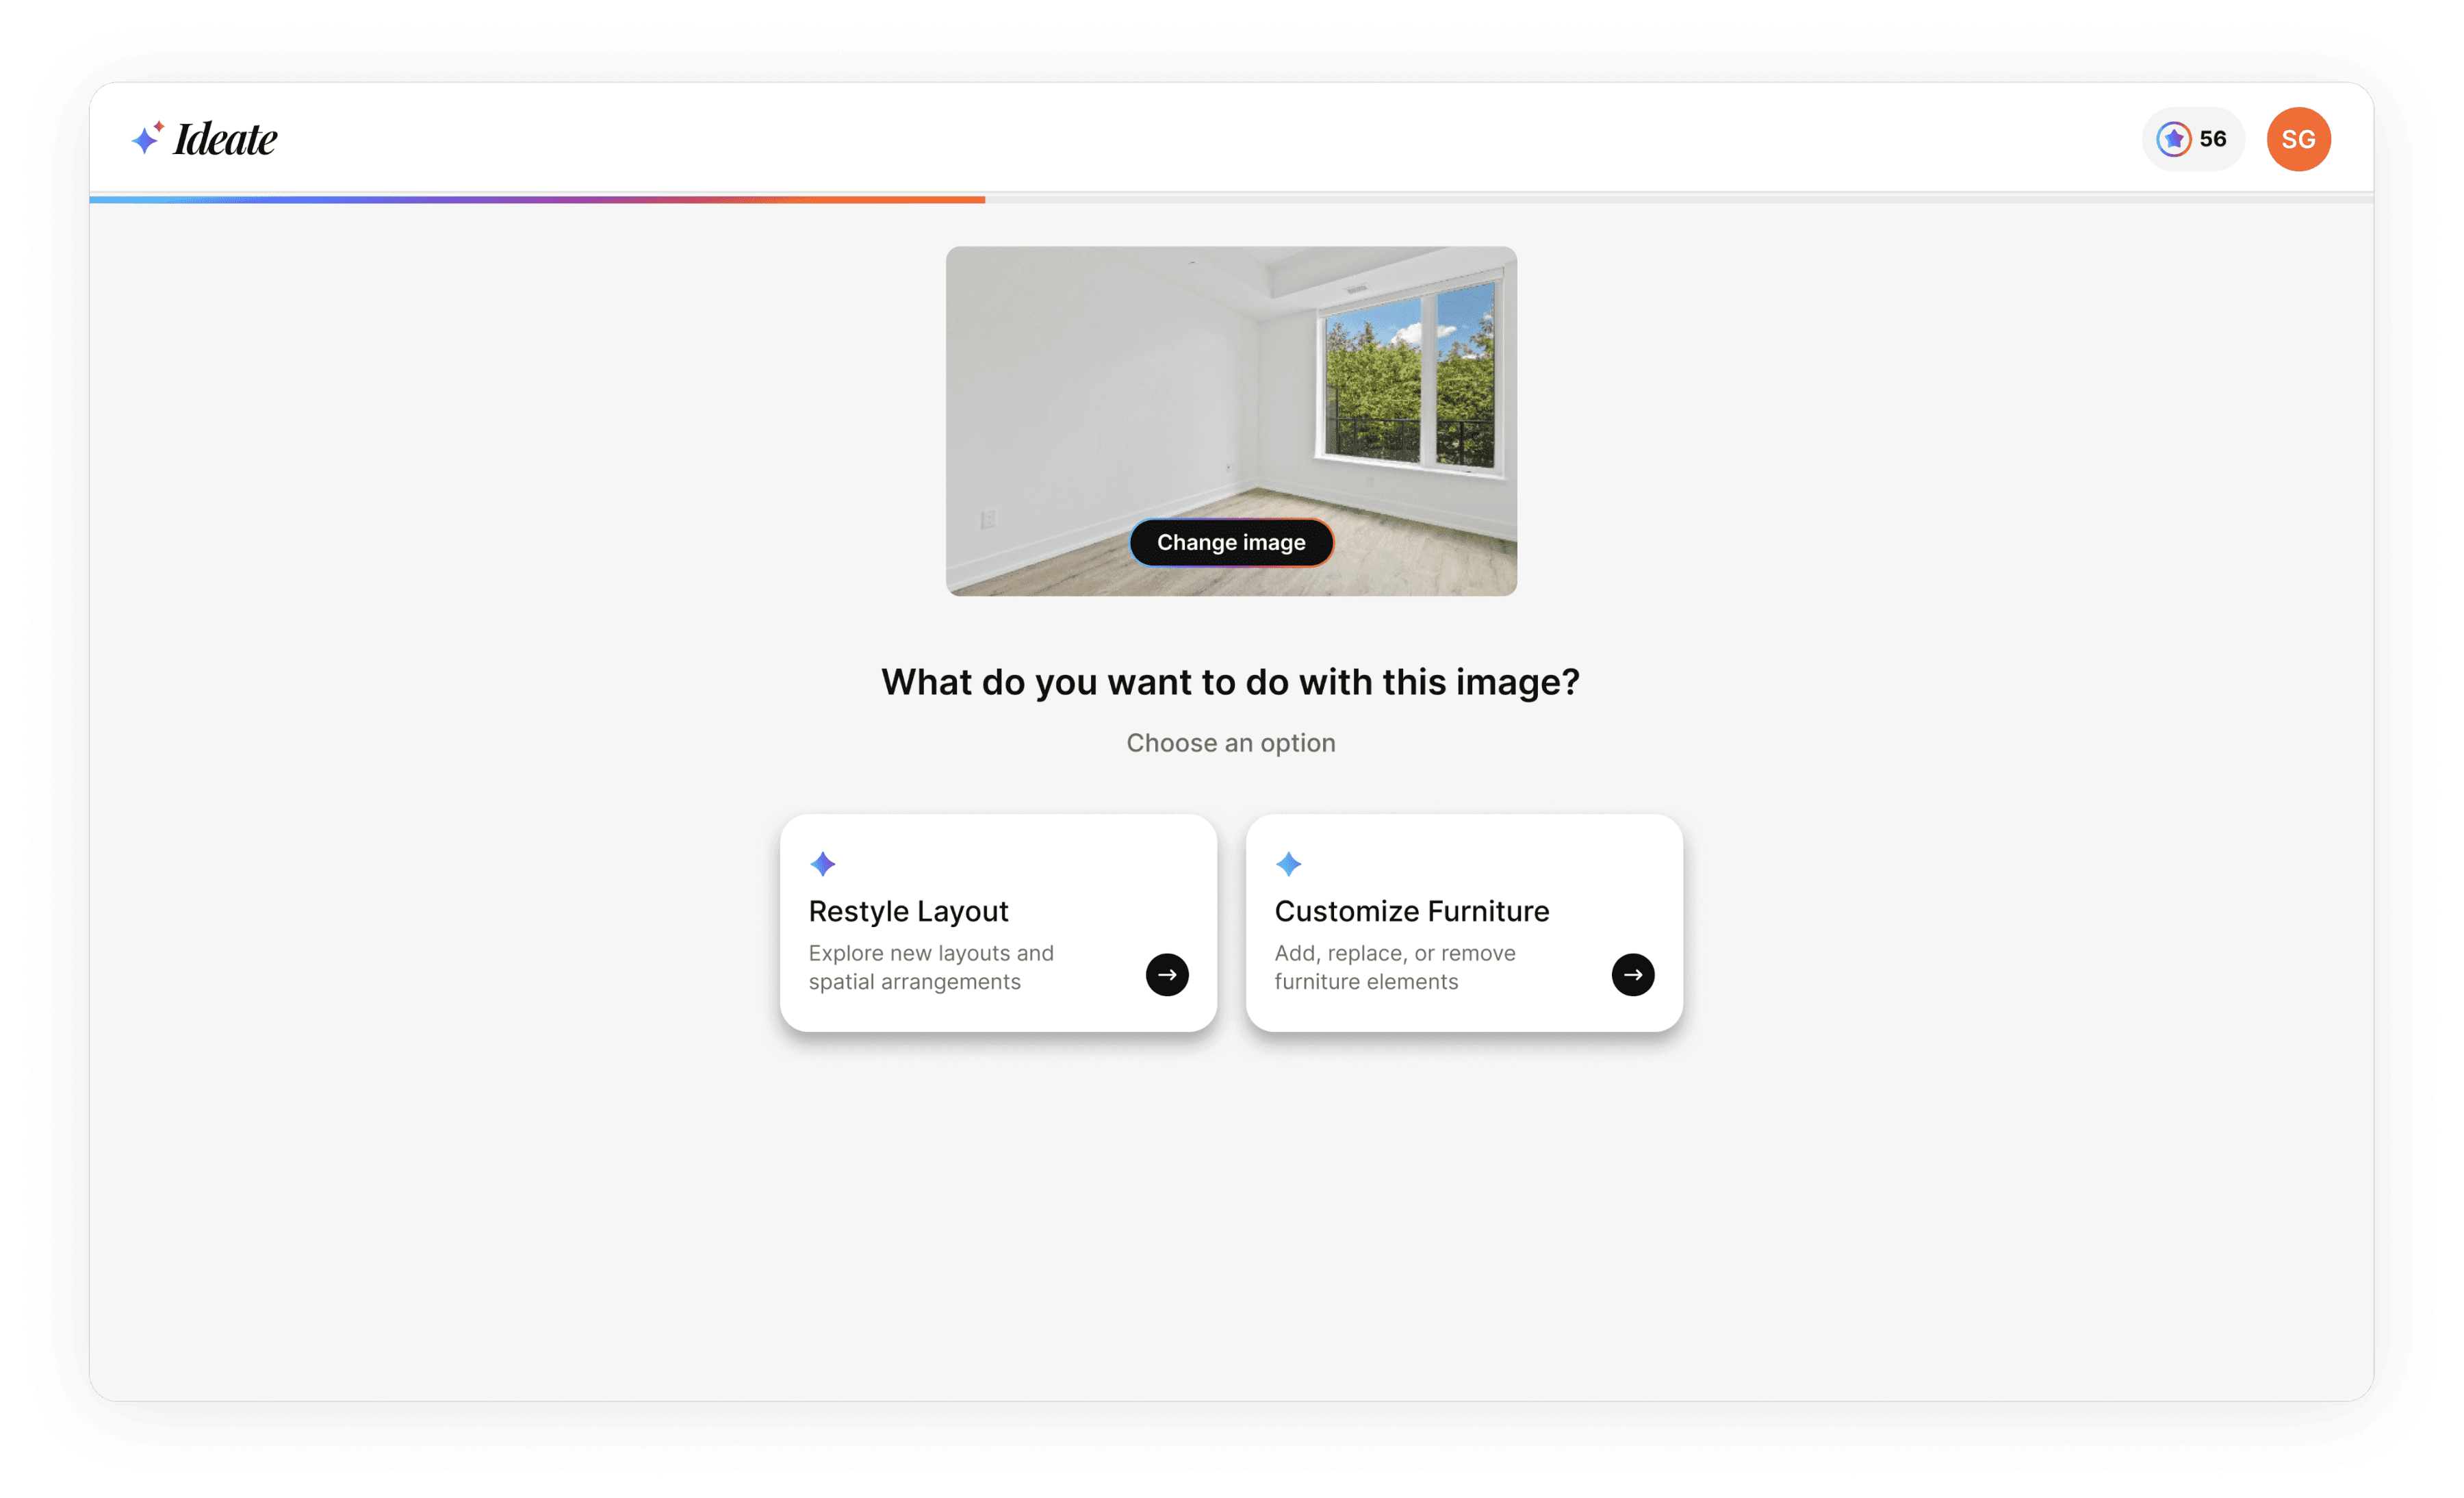Click the Ideate wordmark in header
Image resolution: width=2464 pixels, height=1498 pixels.
tap(225, 139)
